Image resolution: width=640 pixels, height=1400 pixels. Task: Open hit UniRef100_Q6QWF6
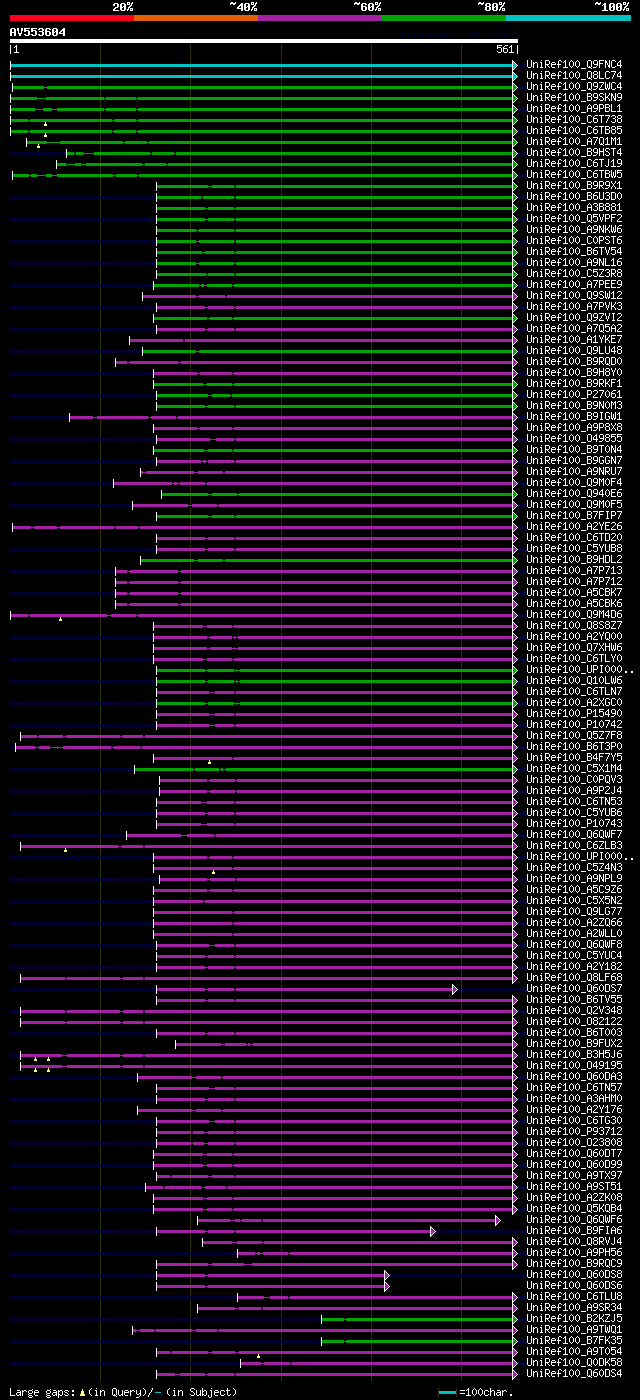pos(574,1220)
